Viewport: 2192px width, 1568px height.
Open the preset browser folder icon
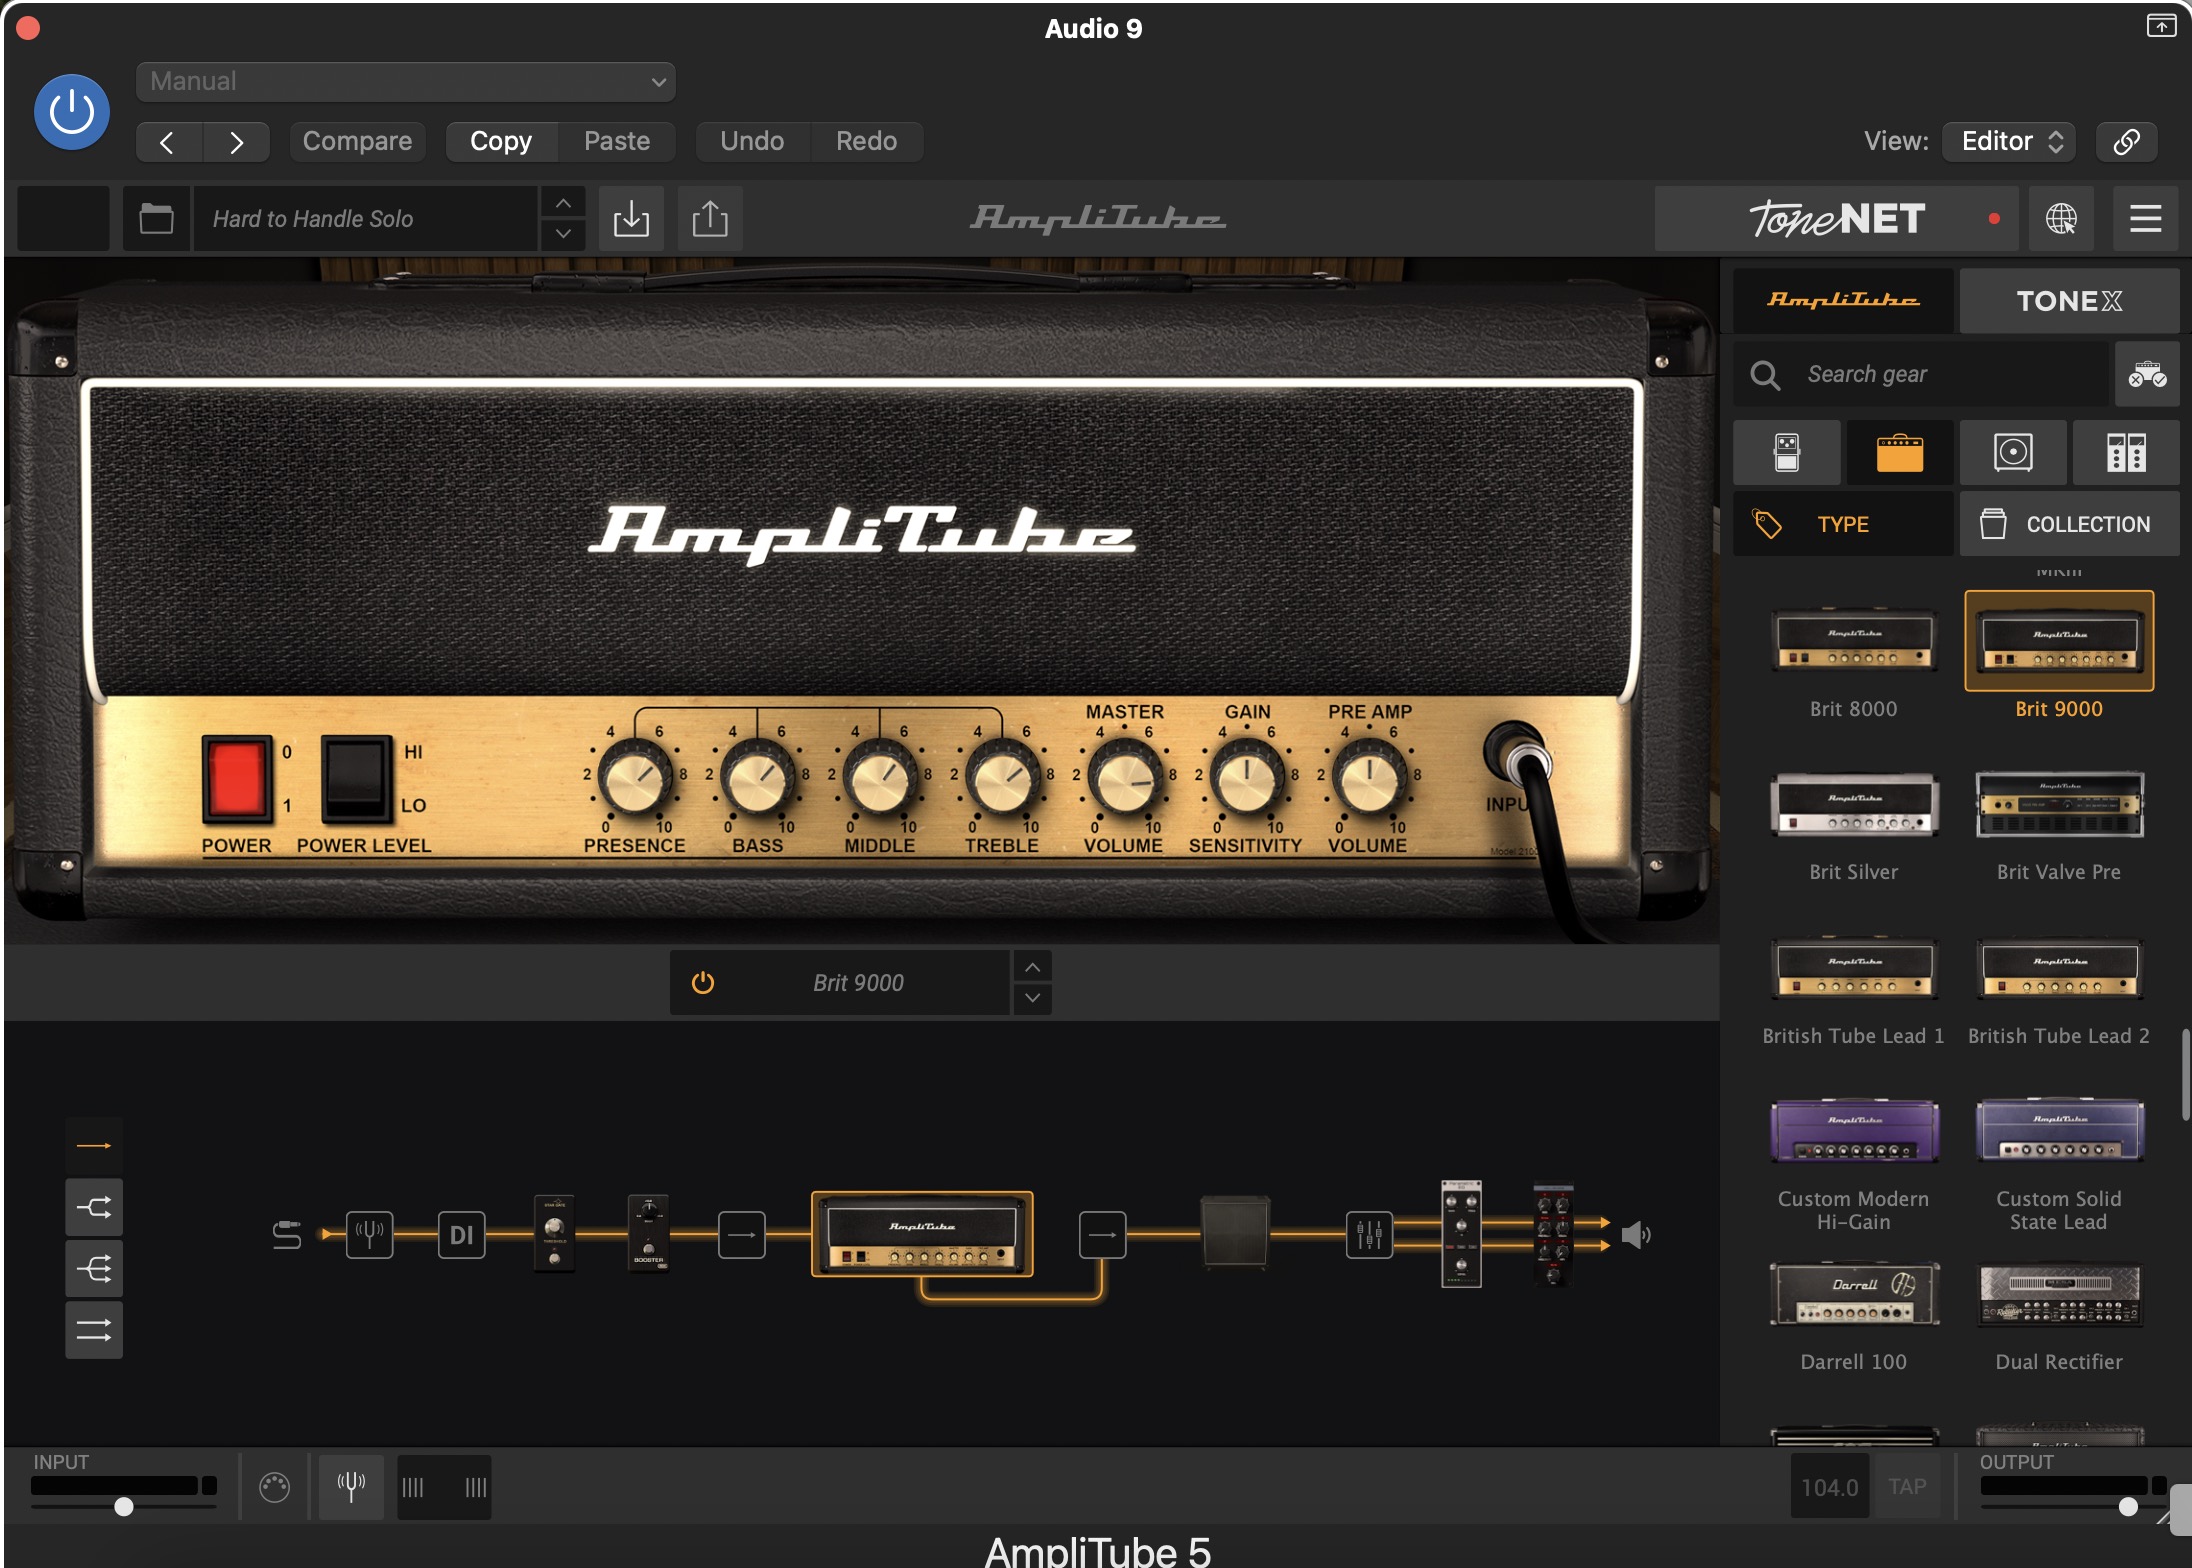point(156,218)
